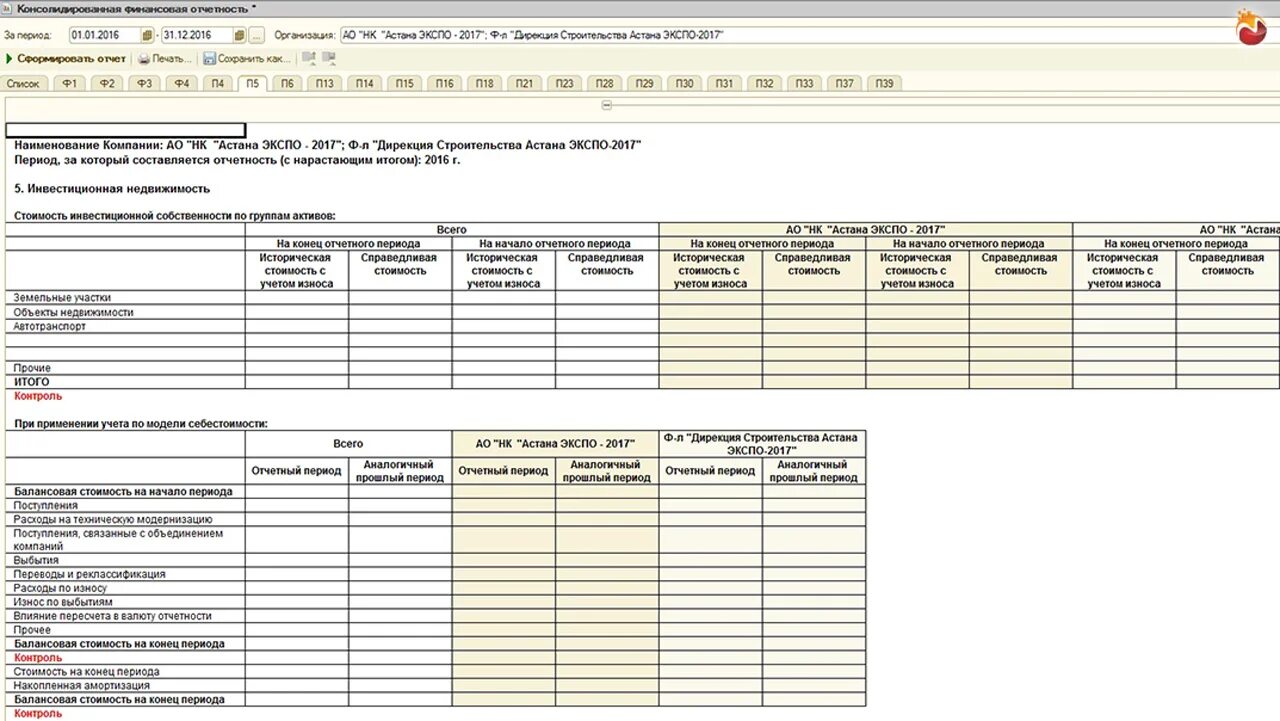This screenshot has width=1280, height=721.
Task: Click the row label Земельные участки
Action: click(62, 298)
